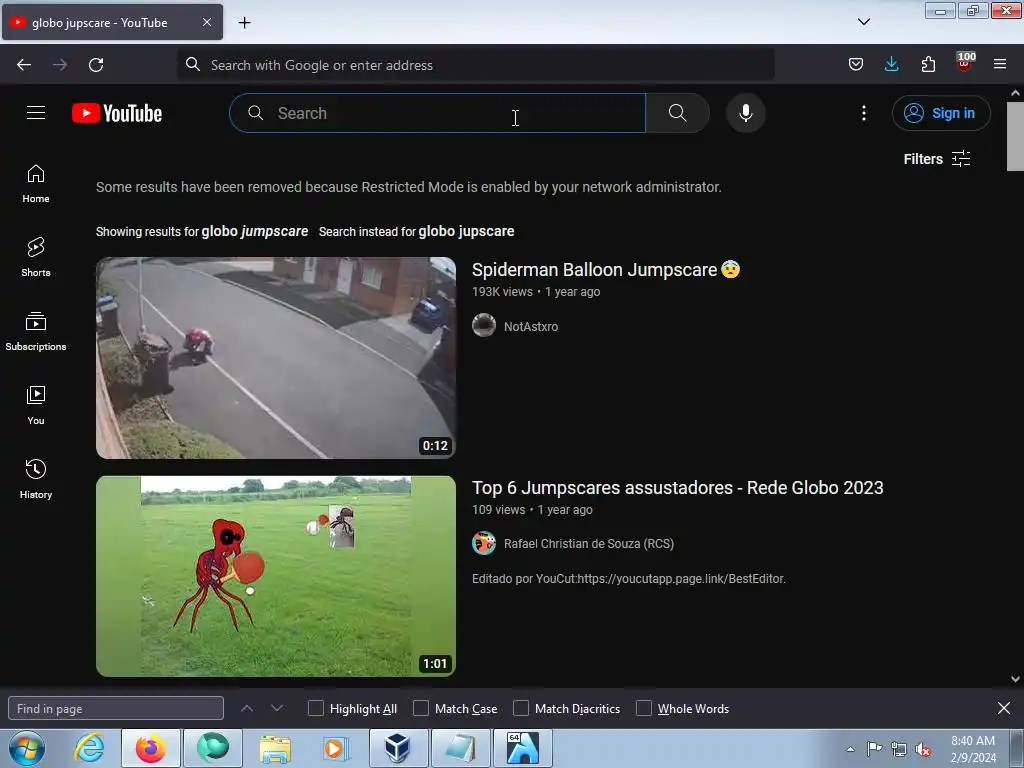Click the browser address bar
This screenshot has height=768, width=1024.
(475, 65)
